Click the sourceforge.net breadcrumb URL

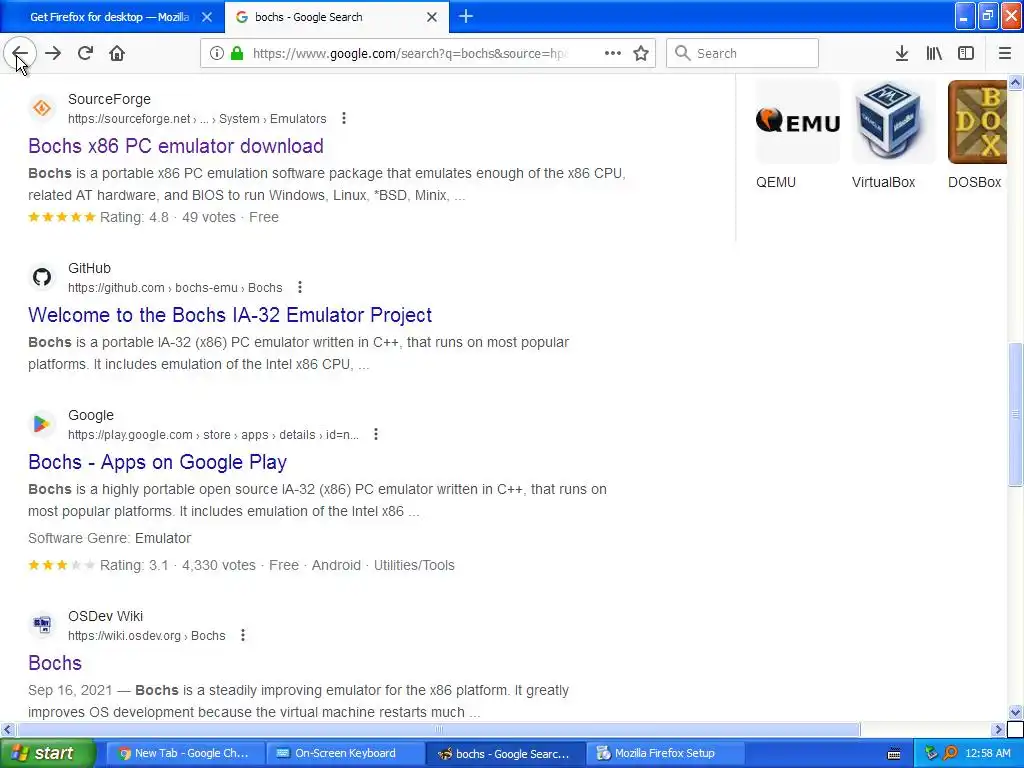click(197, 119)
